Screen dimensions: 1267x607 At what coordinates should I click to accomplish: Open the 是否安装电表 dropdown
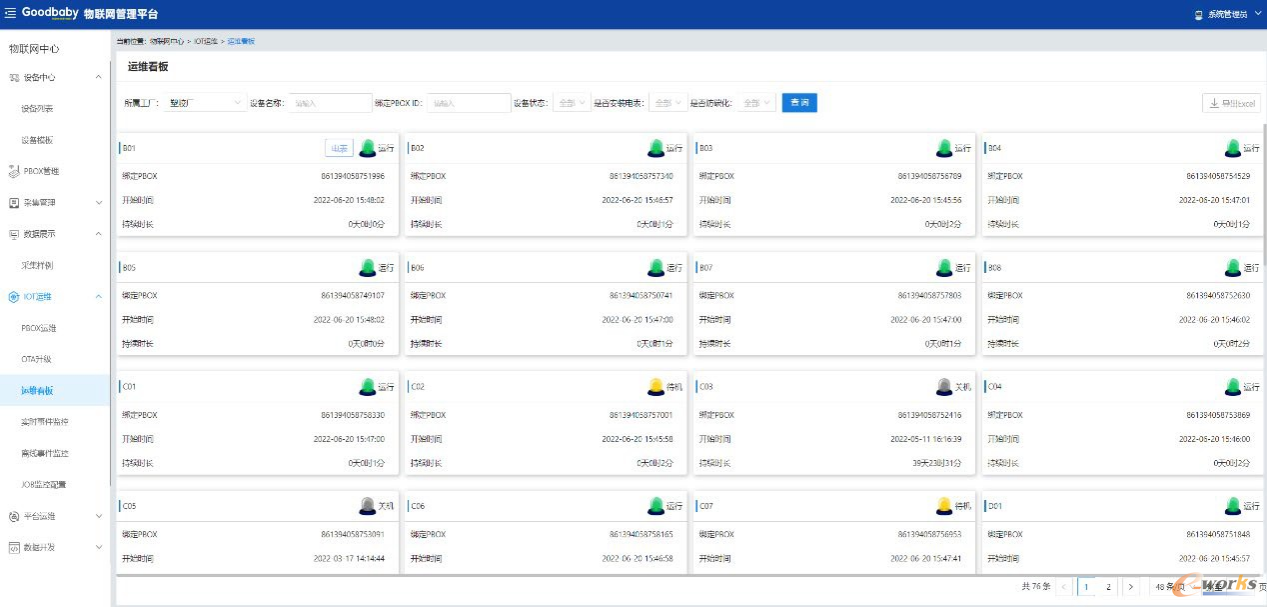[x=668, y=103]
